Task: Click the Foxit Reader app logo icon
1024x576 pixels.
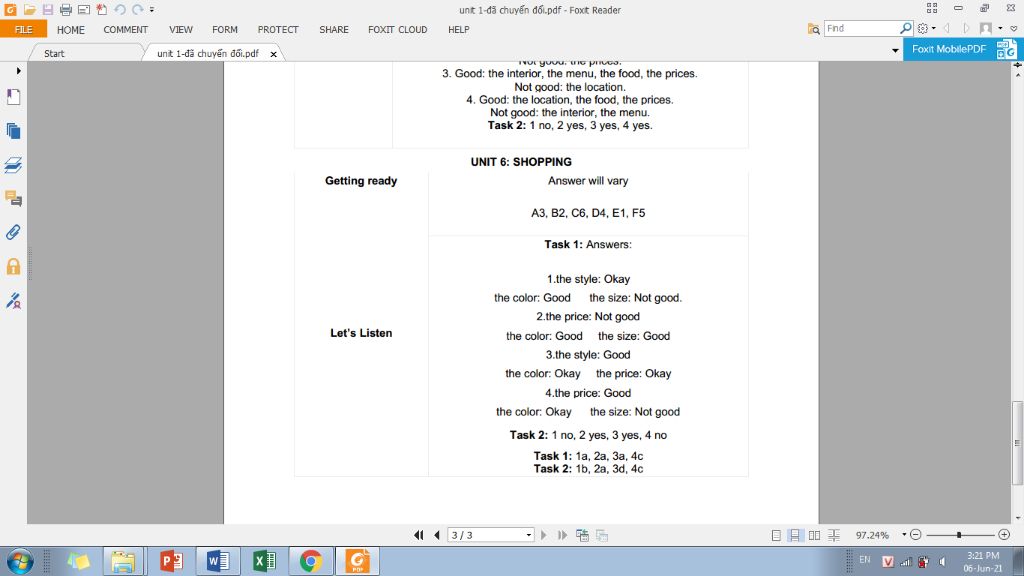Action: [x=10, y=9]
